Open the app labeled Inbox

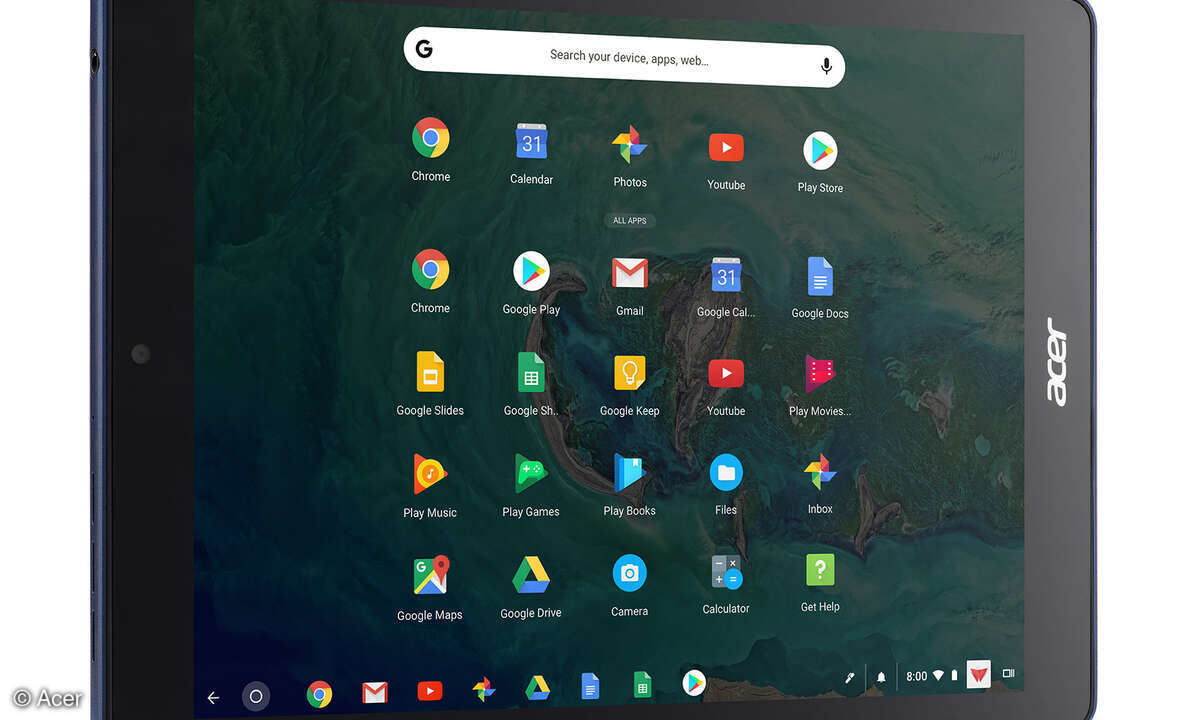820,471
